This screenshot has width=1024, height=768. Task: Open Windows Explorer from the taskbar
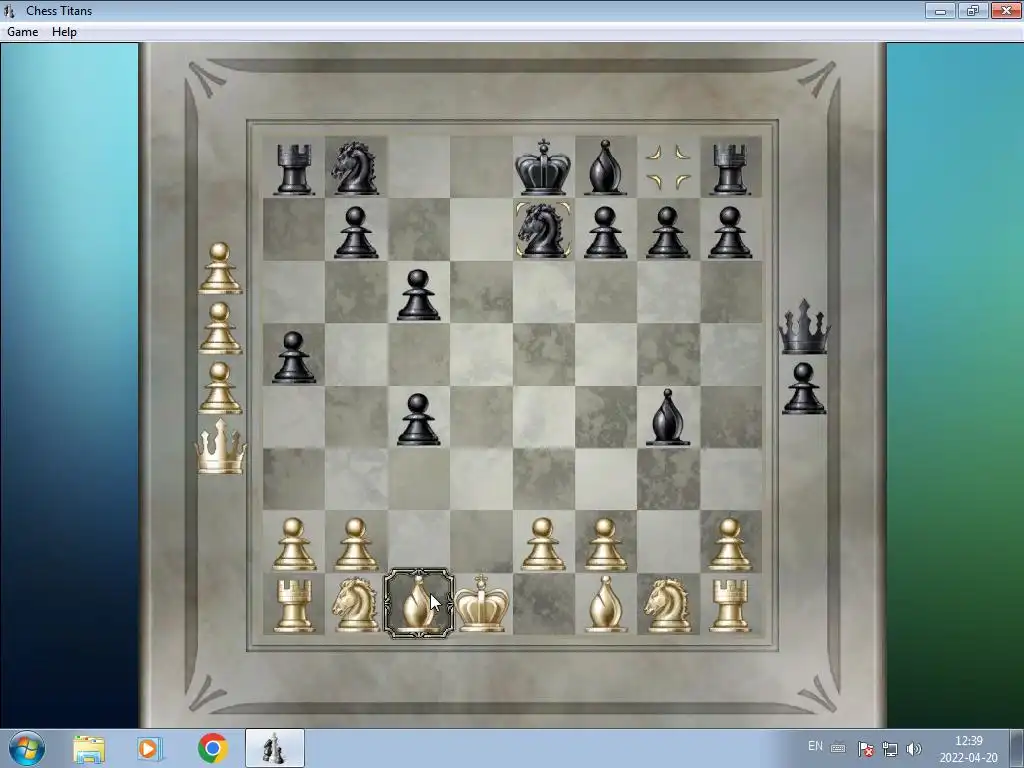pos(89,749)
